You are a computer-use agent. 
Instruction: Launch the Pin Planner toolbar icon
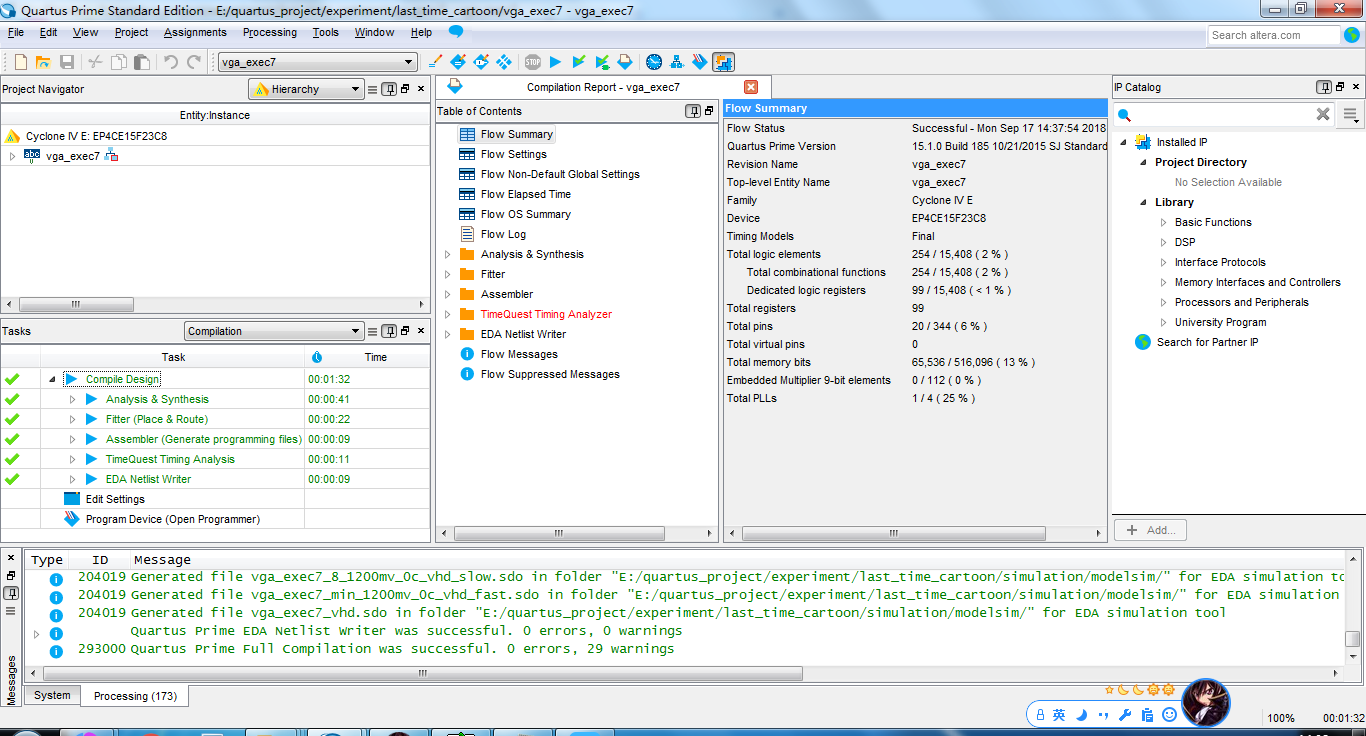(x=481, y=62)
